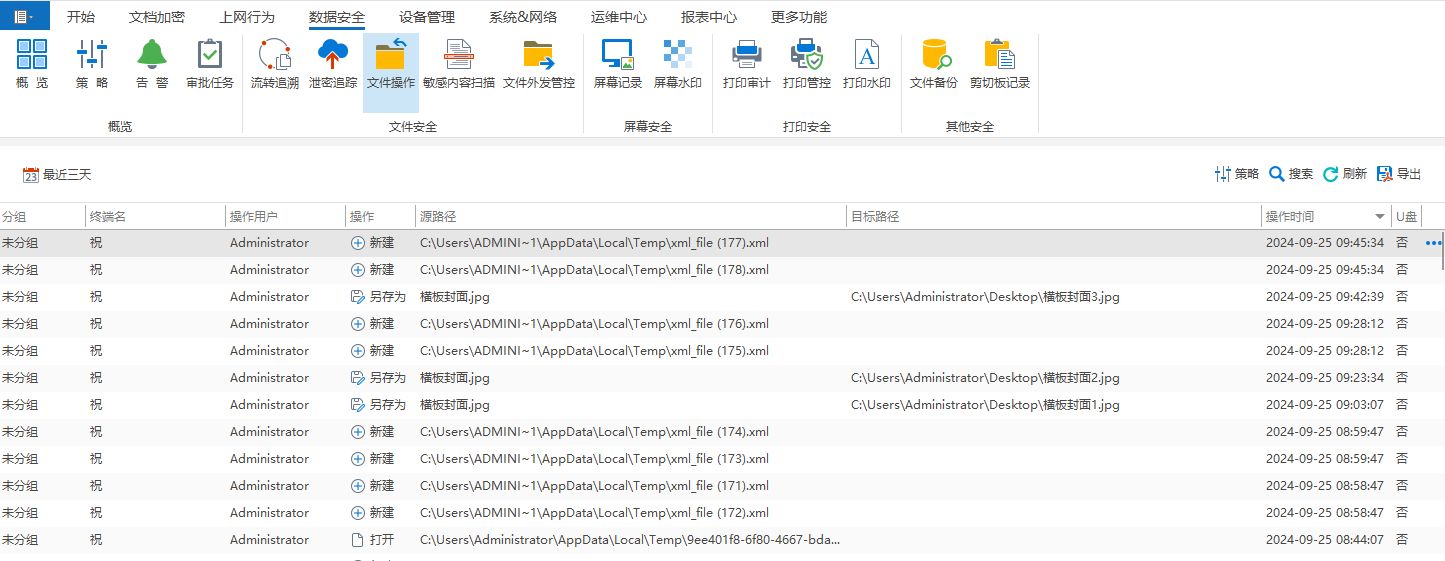Open 打印水印 print watermark
The width and height of the screenshot is (1445, 561).
[867, 64]
